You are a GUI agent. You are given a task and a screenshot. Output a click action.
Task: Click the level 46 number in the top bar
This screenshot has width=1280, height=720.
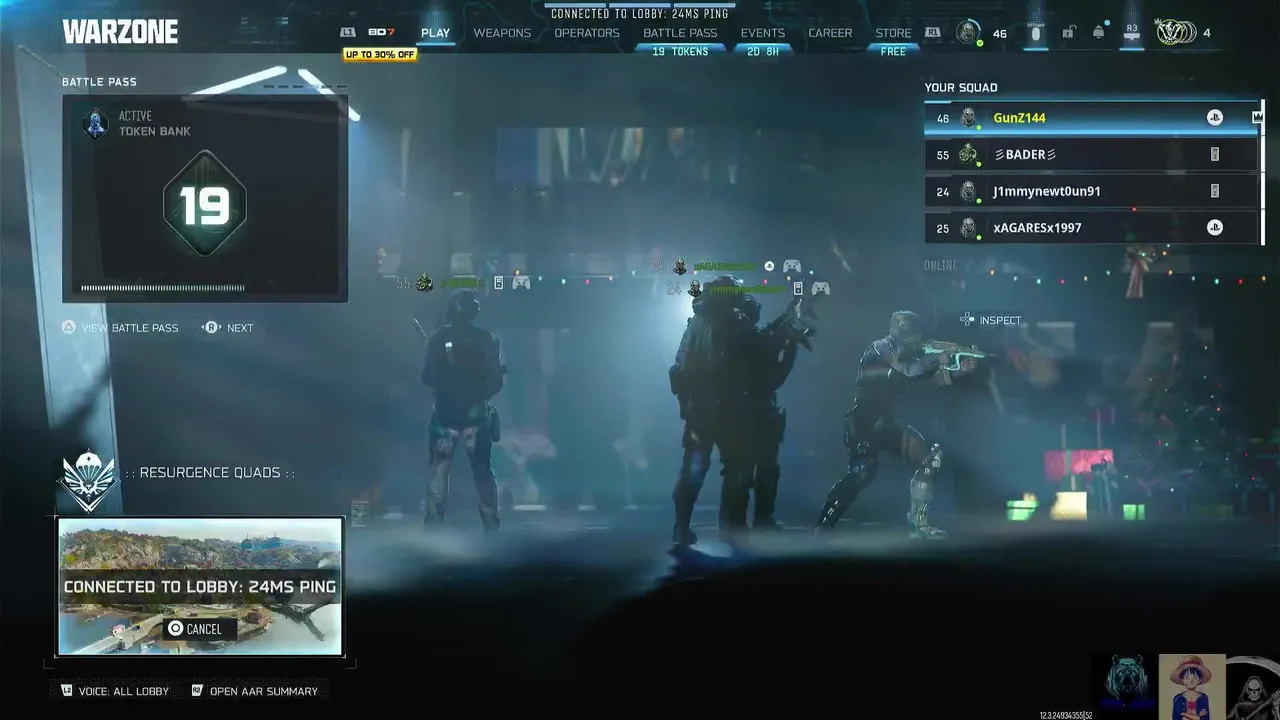tap(999, 34)
